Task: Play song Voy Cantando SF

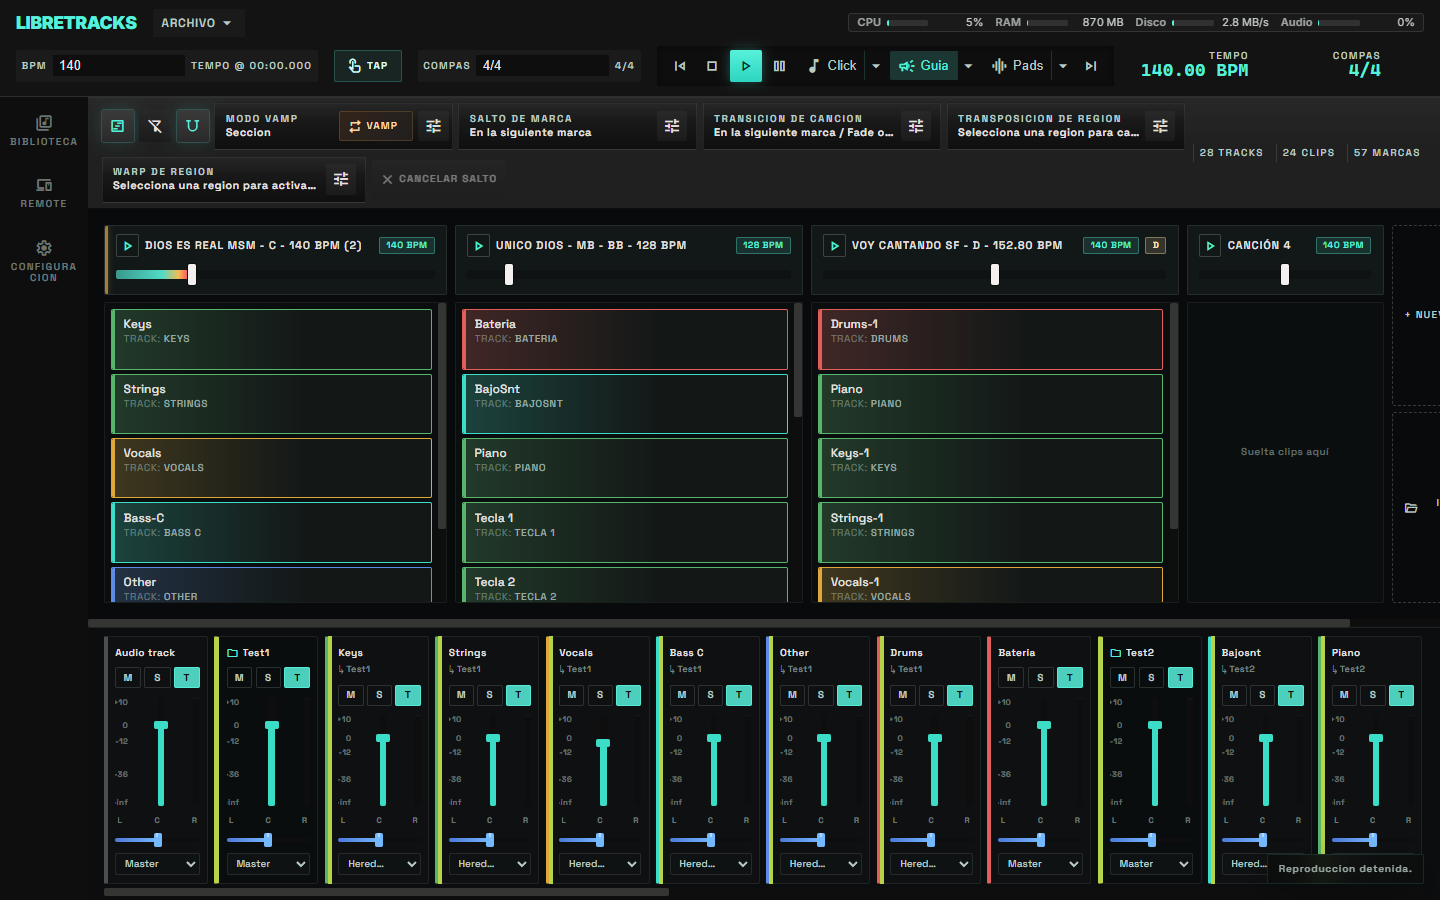Action: click(834, 245)
